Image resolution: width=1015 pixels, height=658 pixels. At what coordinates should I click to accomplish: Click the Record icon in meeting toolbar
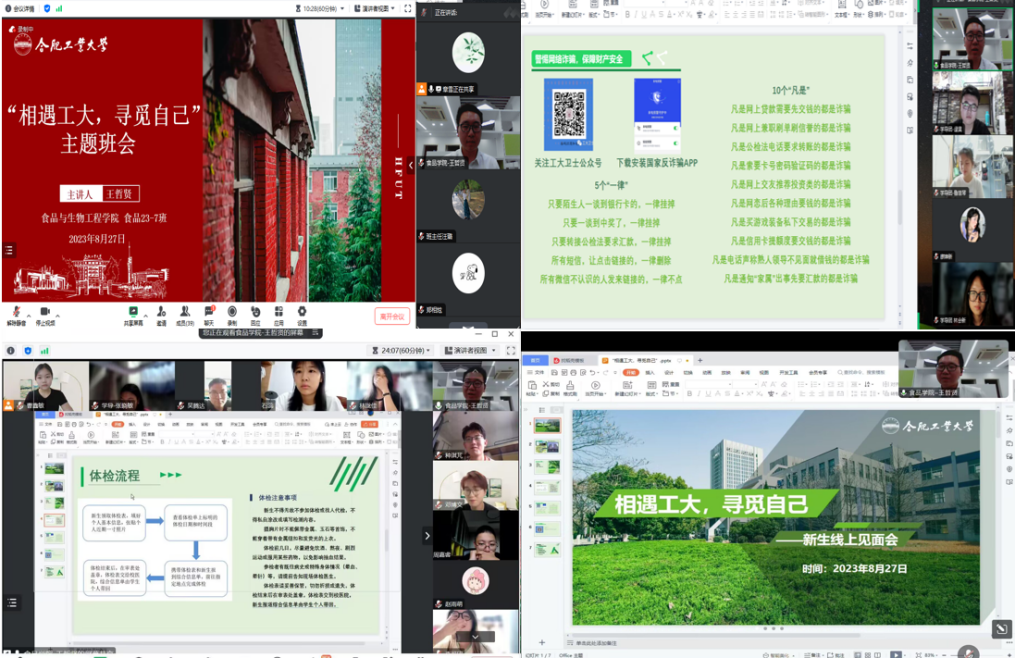click(x=232, y=311)
